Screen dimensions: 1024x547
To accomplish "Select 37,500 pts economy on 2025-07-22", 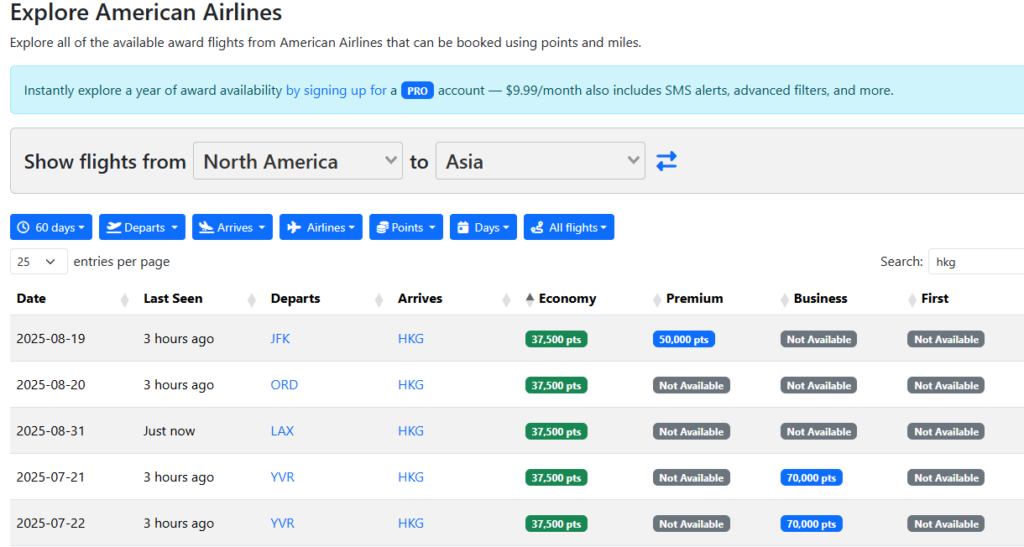I will [556, 524].
